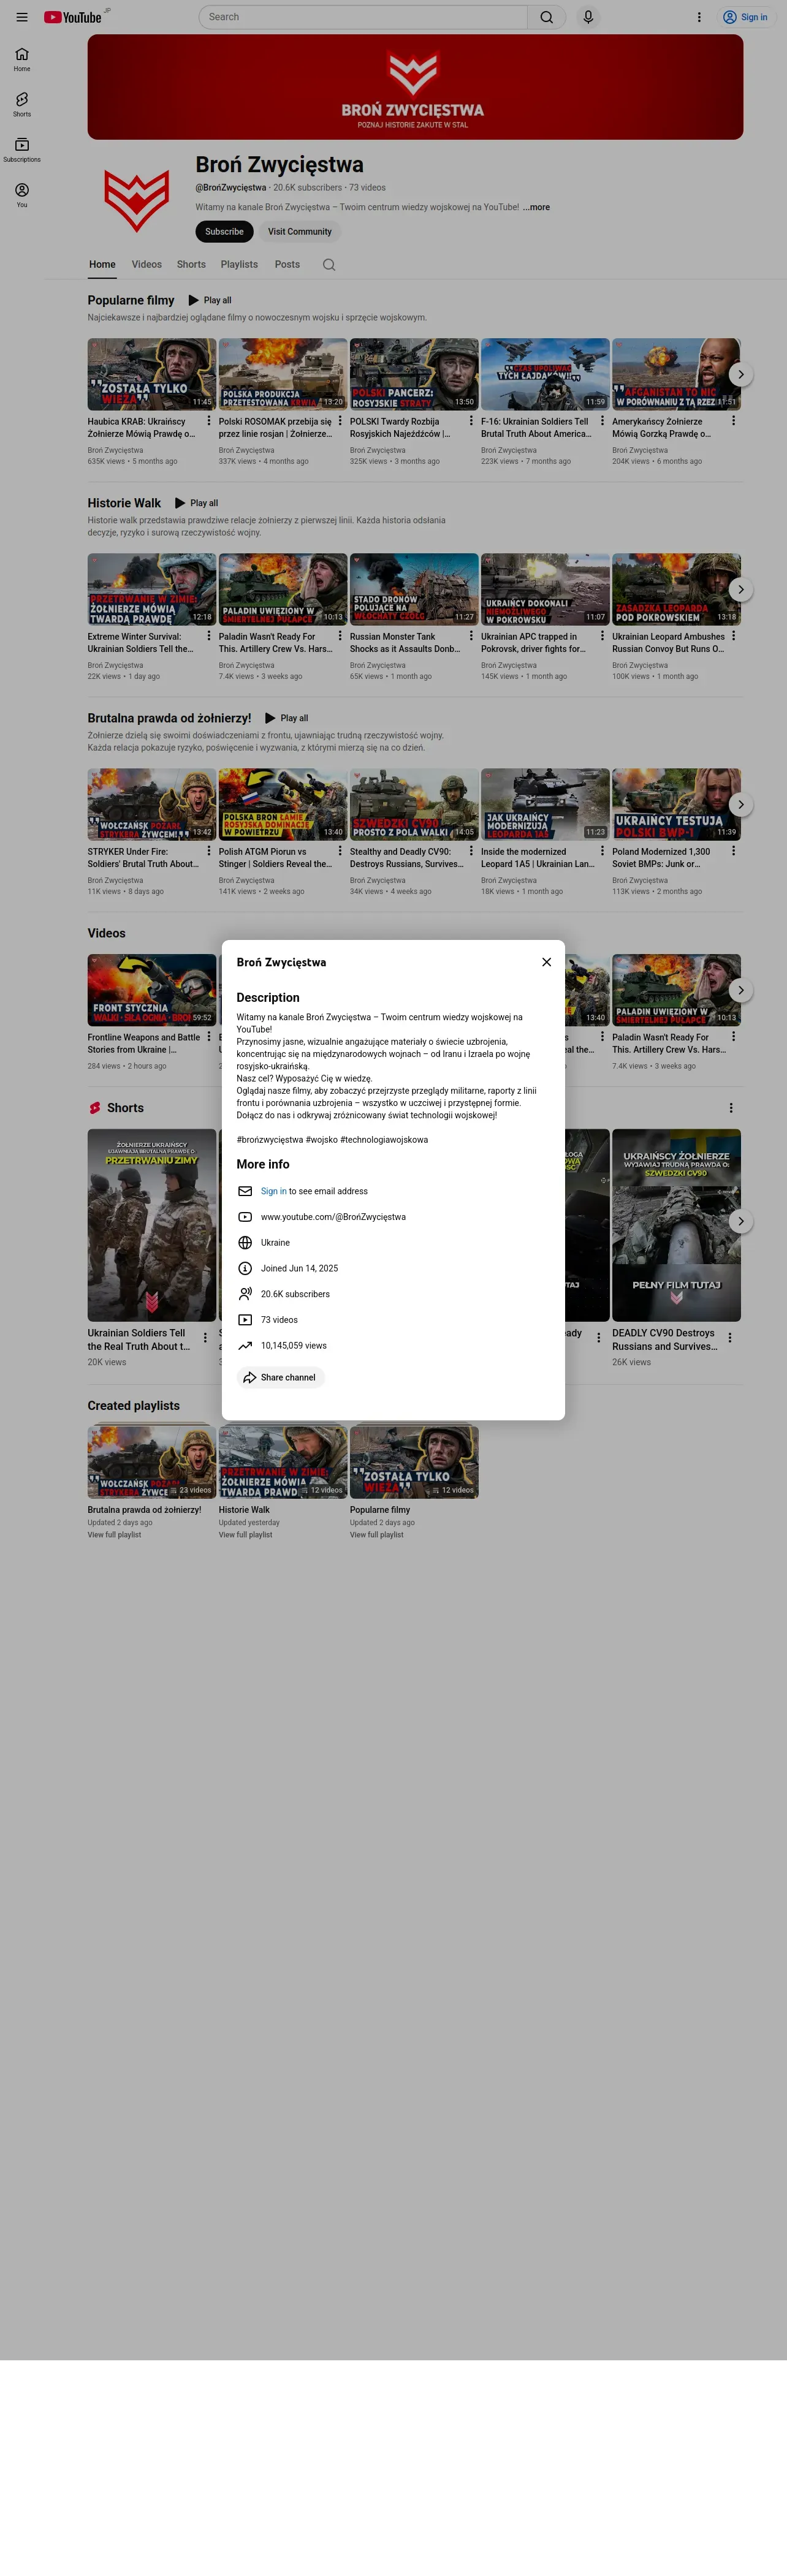The height and width of the screenshot is (2576, 787).
Task: Open Shorts section kebab menu
Action: pyautogui.click(x=731, y=1108)
